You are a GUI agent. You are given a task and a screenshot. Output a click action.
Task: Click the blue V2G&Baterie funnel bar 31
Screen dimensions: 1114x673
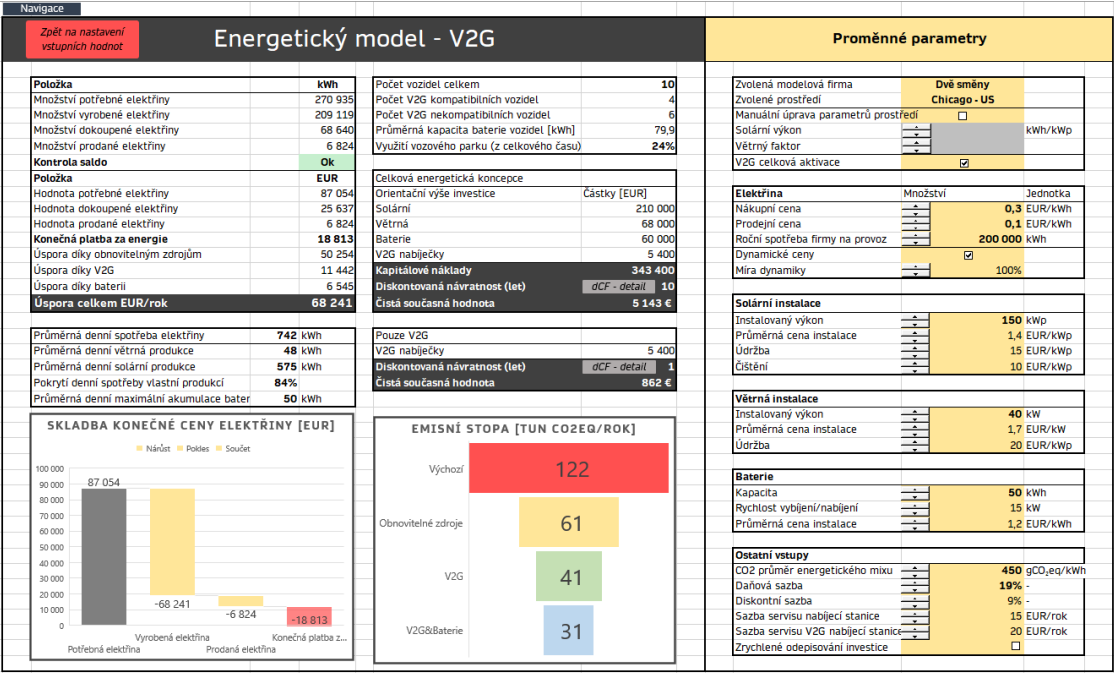pos(568,630)
